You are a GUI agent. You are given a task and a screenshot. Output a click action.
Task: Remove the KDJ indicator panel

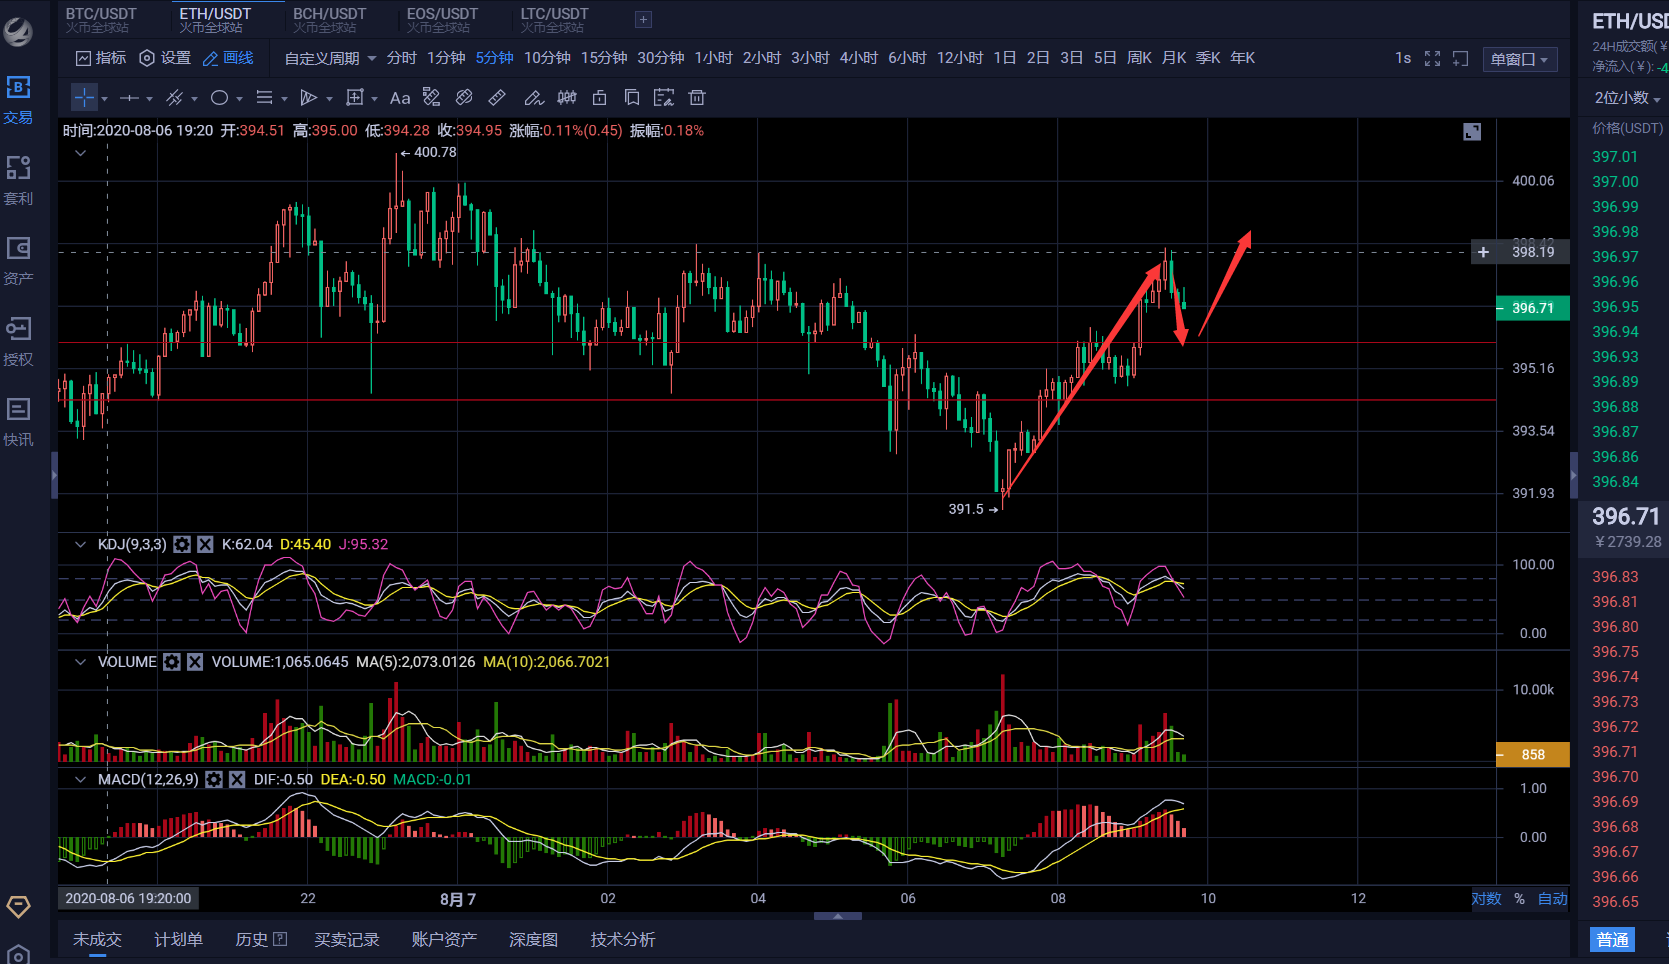coord(205,545)
